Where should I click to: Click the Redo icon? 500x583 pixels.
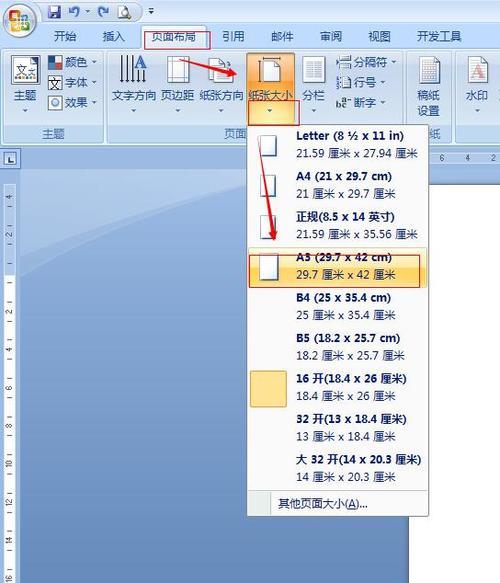click(103, 12)
